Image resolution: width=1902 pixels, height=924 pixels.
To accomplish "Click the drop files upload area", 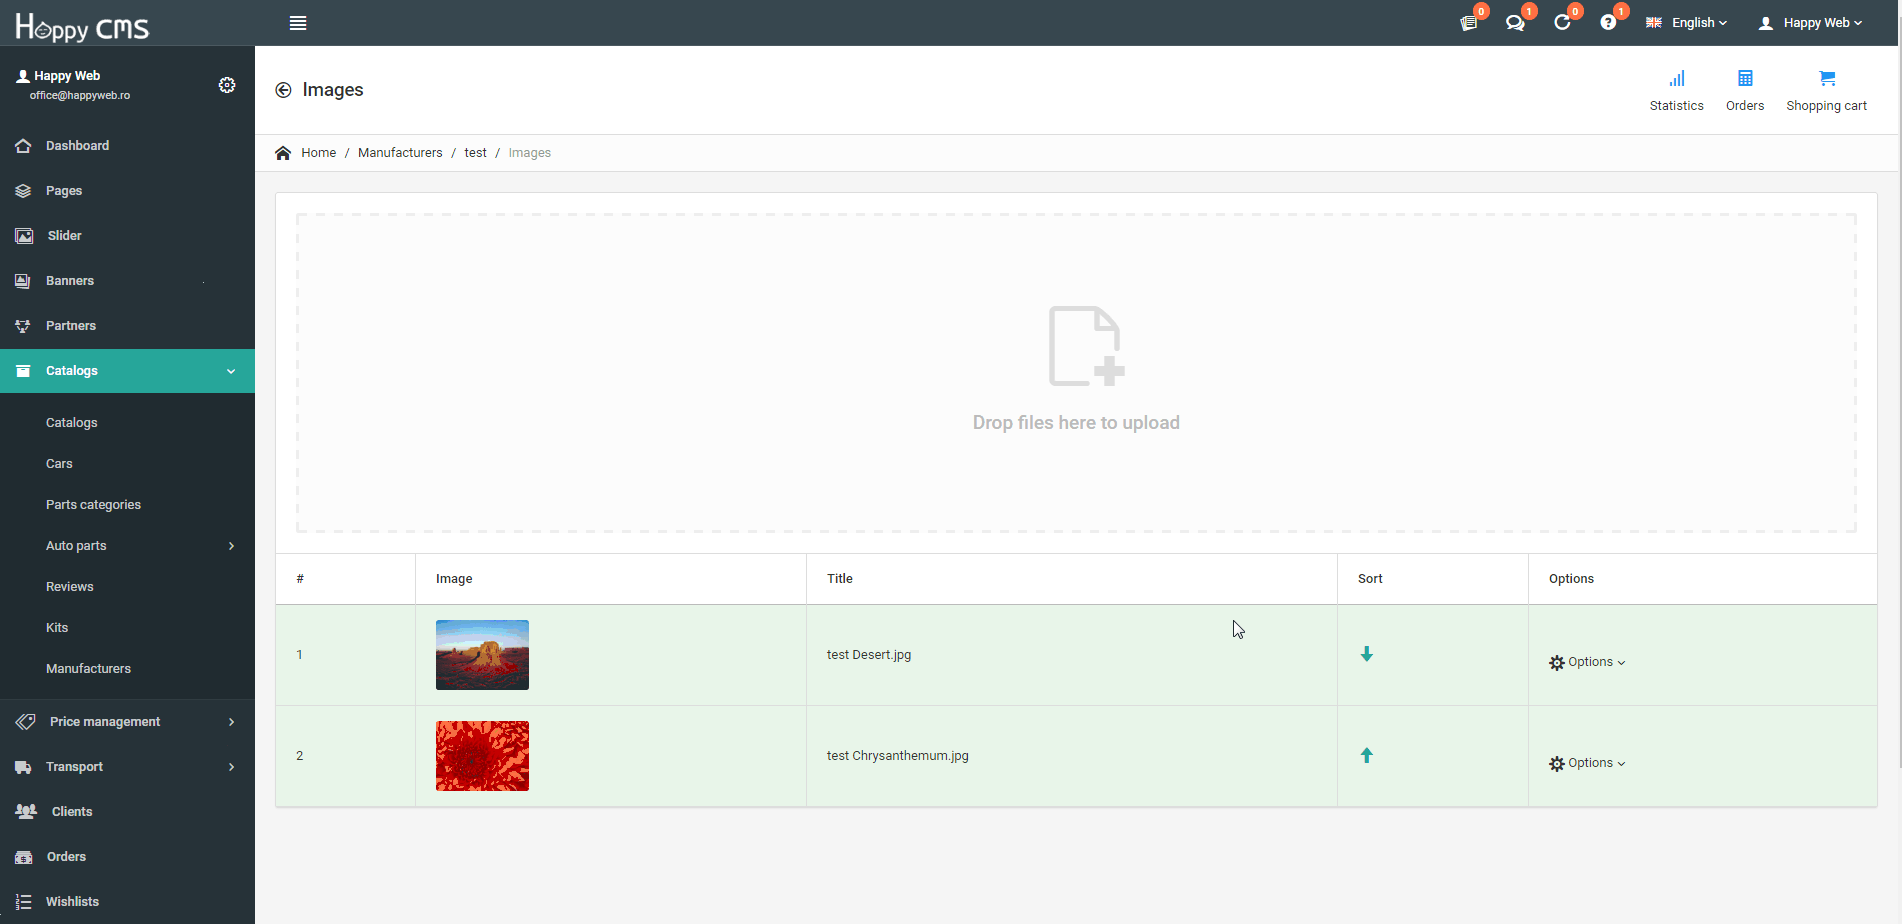I will (x=1076, y=373).
